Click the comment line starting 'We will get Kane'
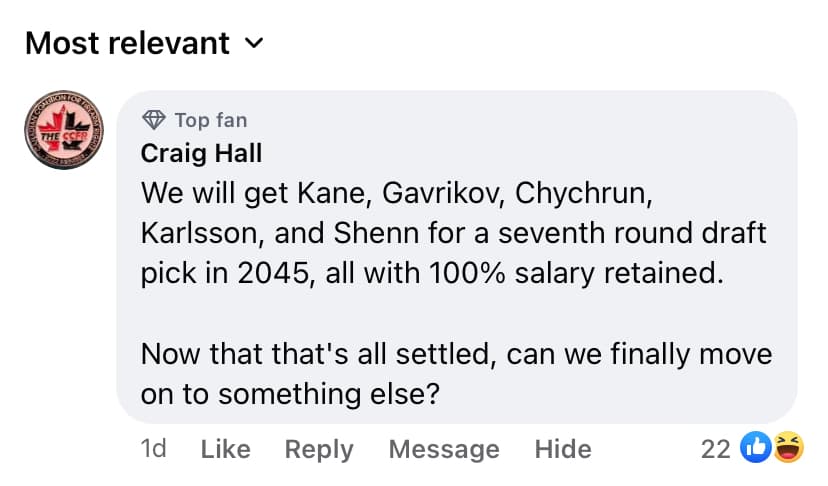828x486 pixels. [396, 191]
